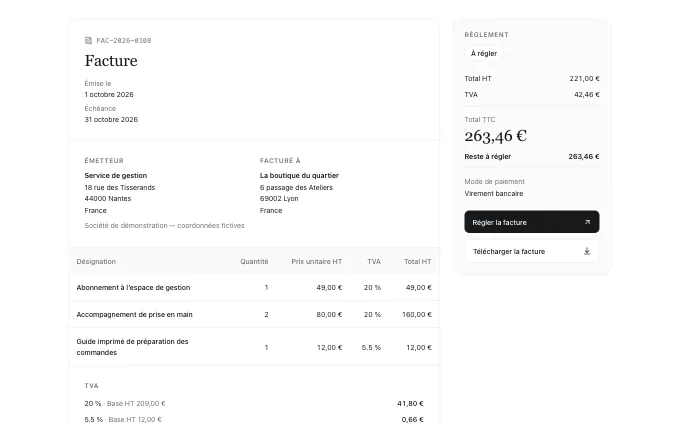Click row Abonnement à l'espace de gestion

pos(254,288)
